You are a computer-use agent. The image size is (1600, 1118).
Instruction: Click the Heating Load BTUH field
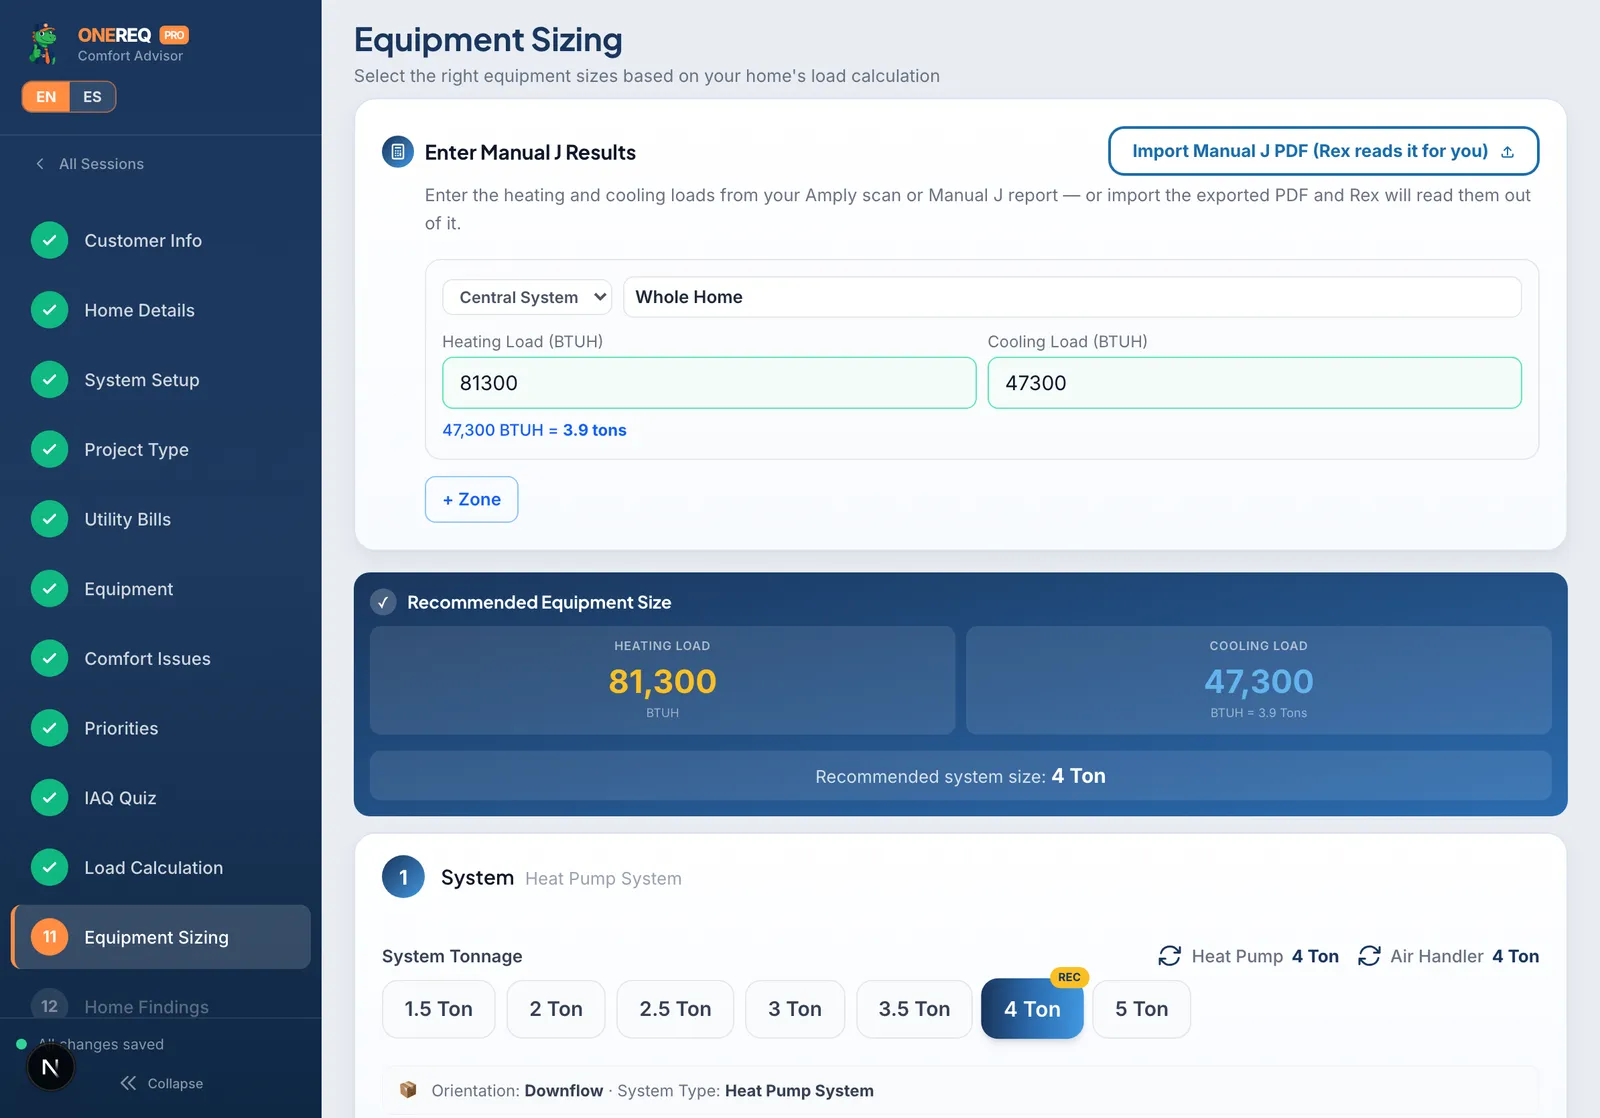coord(709,383)
